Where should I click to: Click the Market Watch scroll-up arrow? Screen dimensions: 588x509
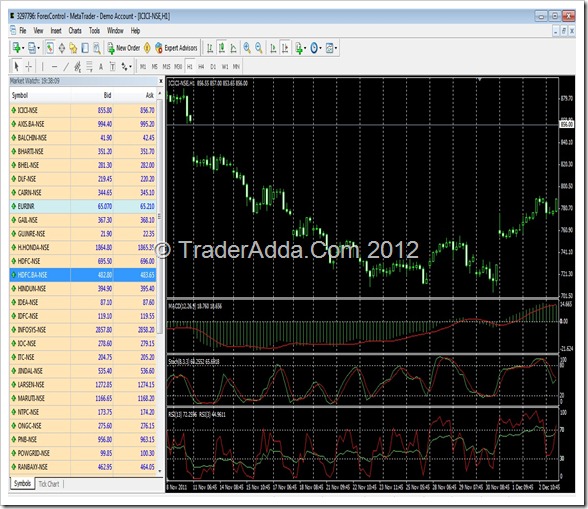tap(160, 93)
